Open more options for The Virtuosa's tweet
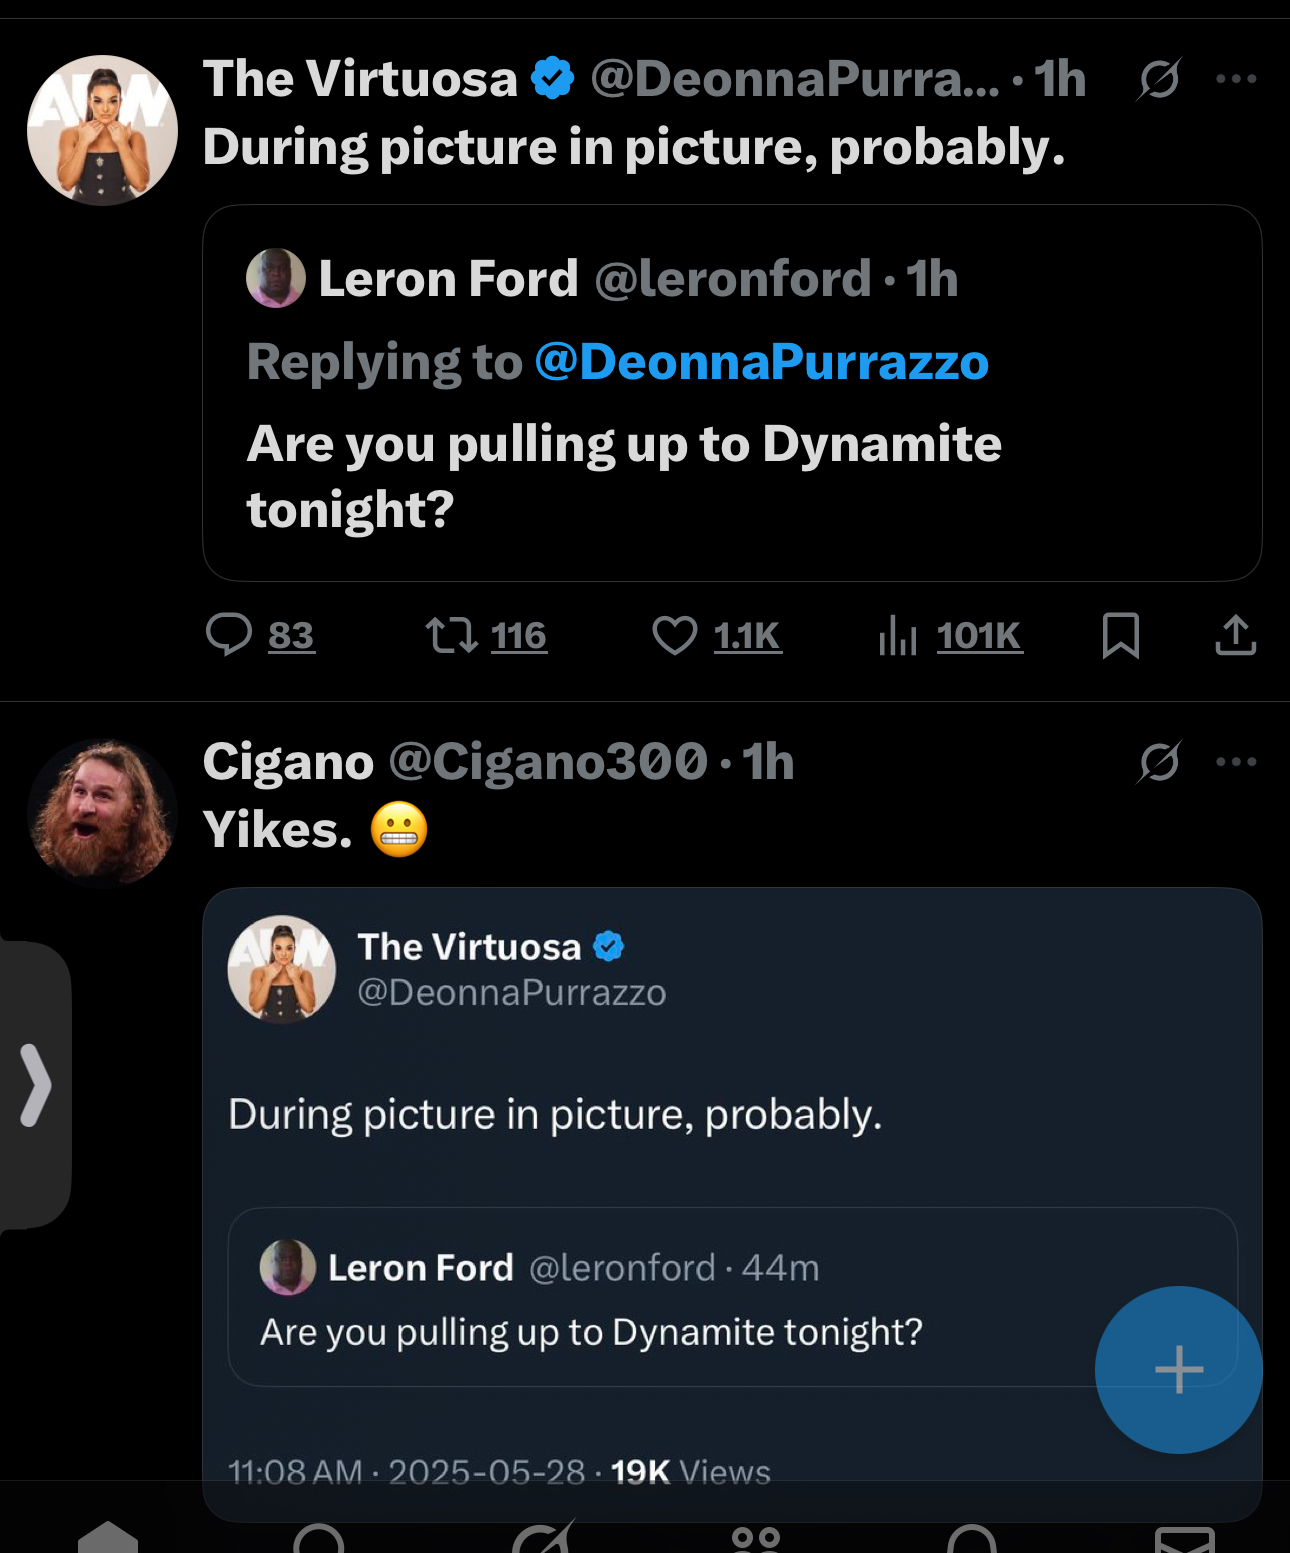This screenshot has height=1553, width=1290. point(1236,79)
